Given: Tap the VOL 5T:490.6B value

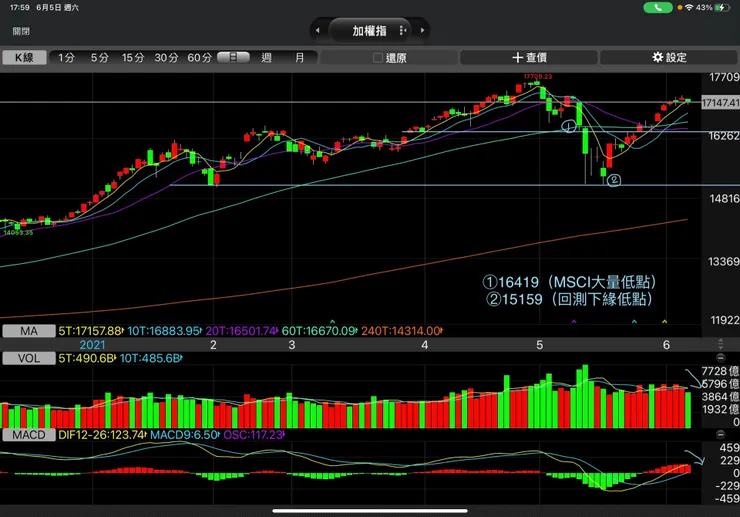Looking at the screenshot, I should 87,358.
